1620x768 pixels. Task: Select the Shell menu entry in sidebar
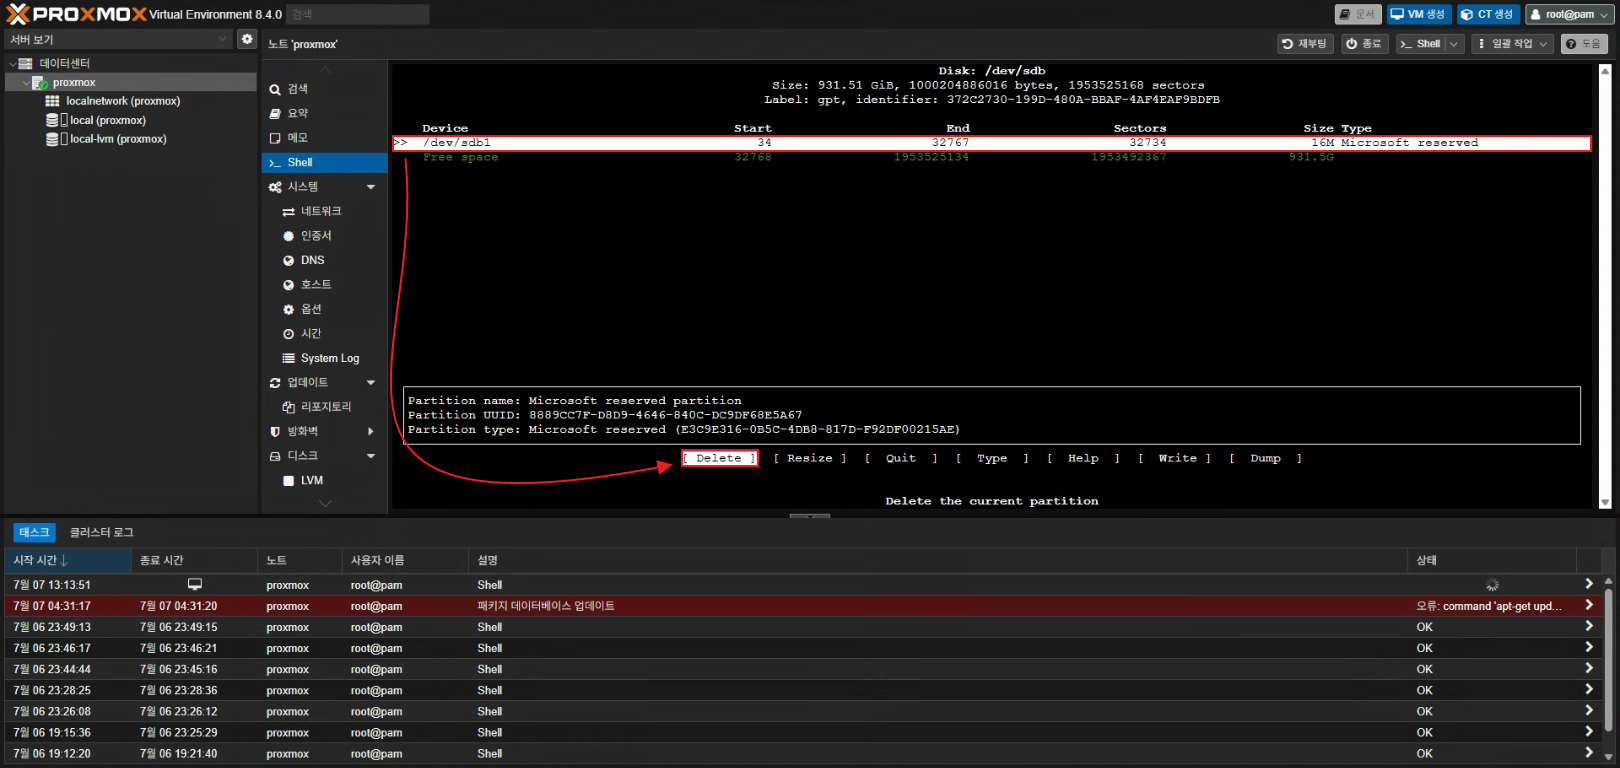(324, 162)
